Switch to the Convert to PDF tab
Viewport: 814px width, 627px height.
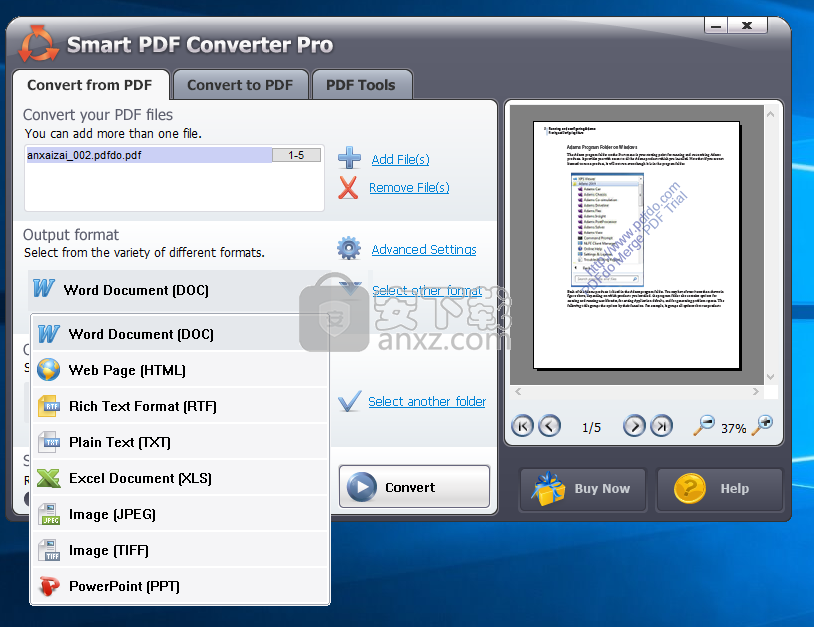[x=240, y=85]
